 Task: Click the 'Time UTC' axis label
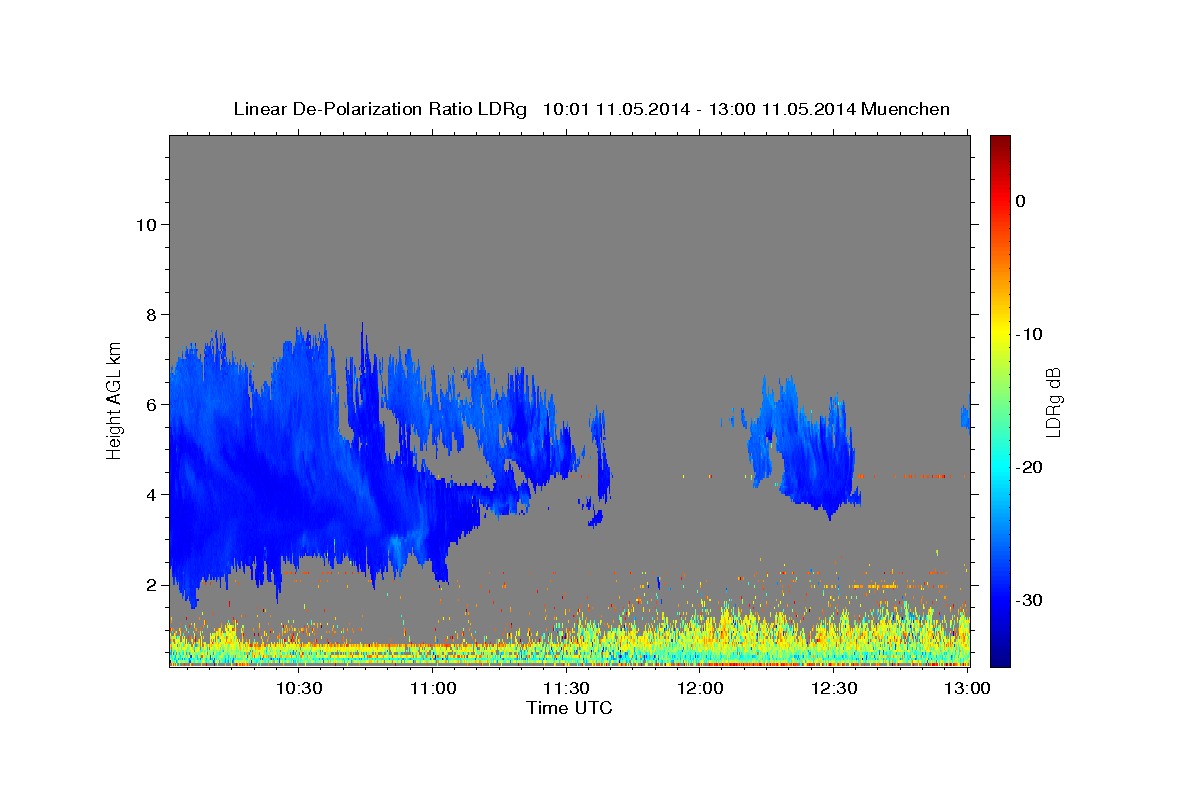(569, 708)
